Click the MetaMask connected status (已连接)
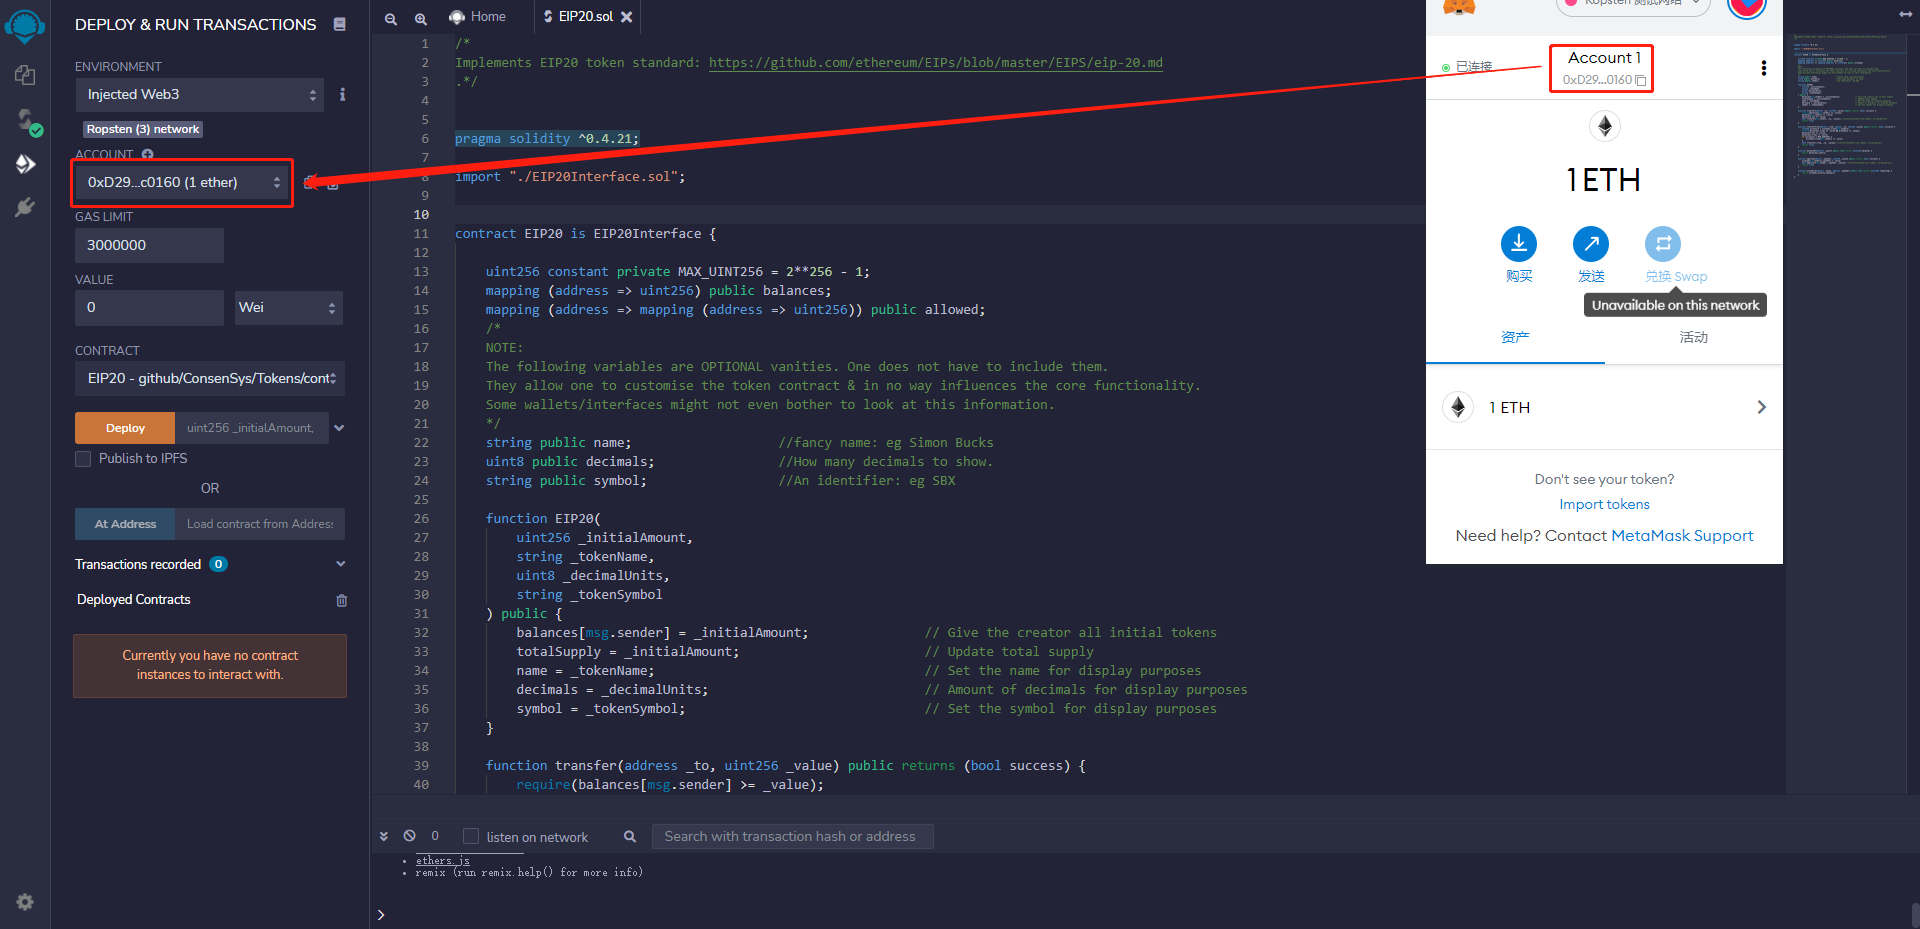 pyautogui.click(x=1467, y=67)
